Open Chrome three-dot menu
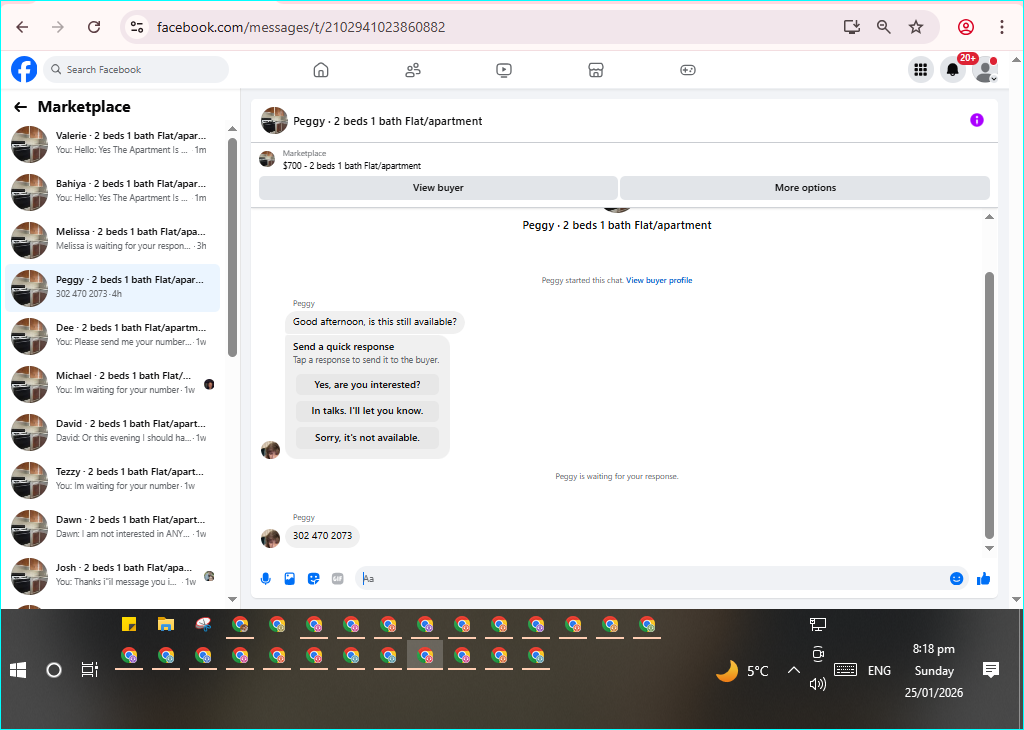 coord(1002,27)
